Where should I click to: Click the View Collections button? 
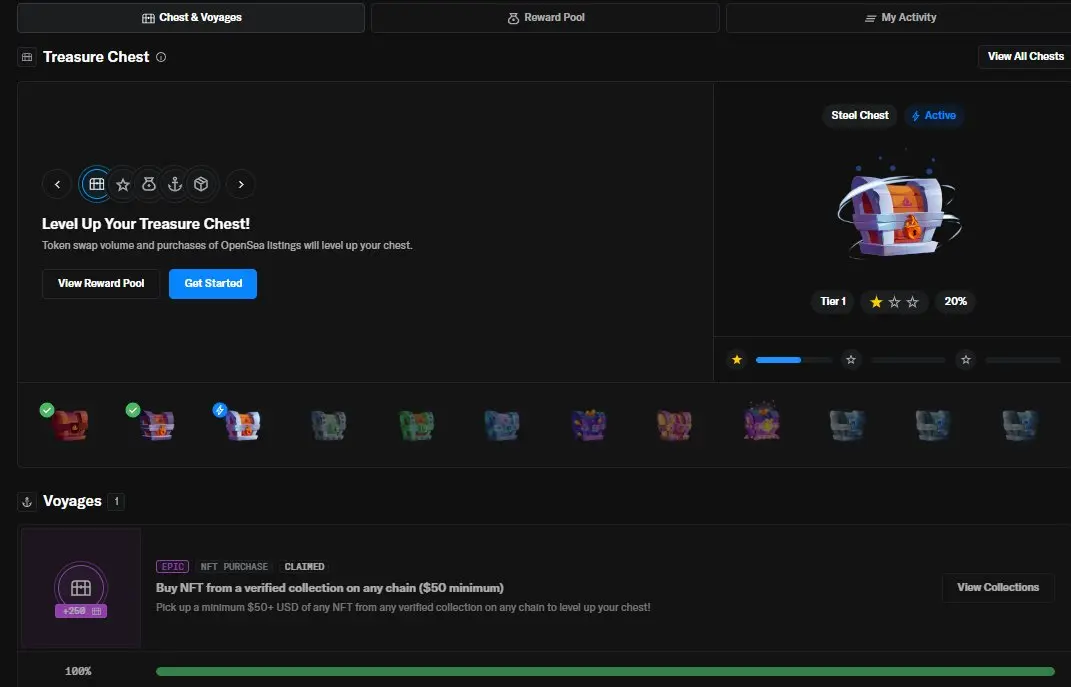click(x=998, y=587)
